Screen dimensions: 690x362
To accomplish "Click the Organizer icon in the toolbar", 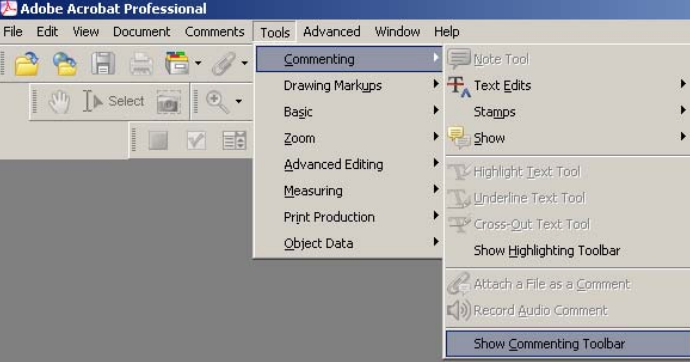I will click(177, 63).
